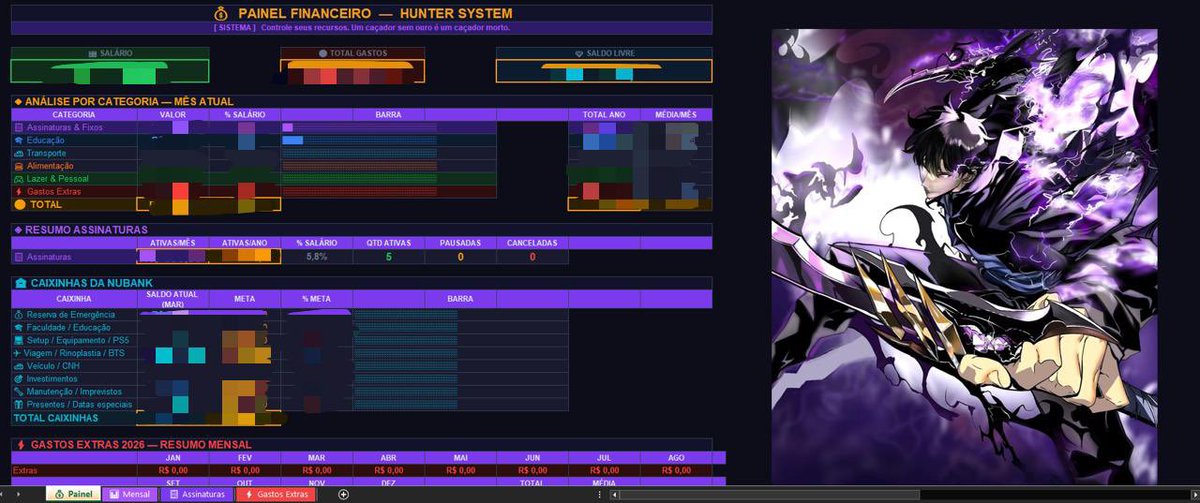The height and width of the screenshot is (503, 1200).
Task: Click the Presentes / Datas especiais gift icon
Action: tap(18, 405)
